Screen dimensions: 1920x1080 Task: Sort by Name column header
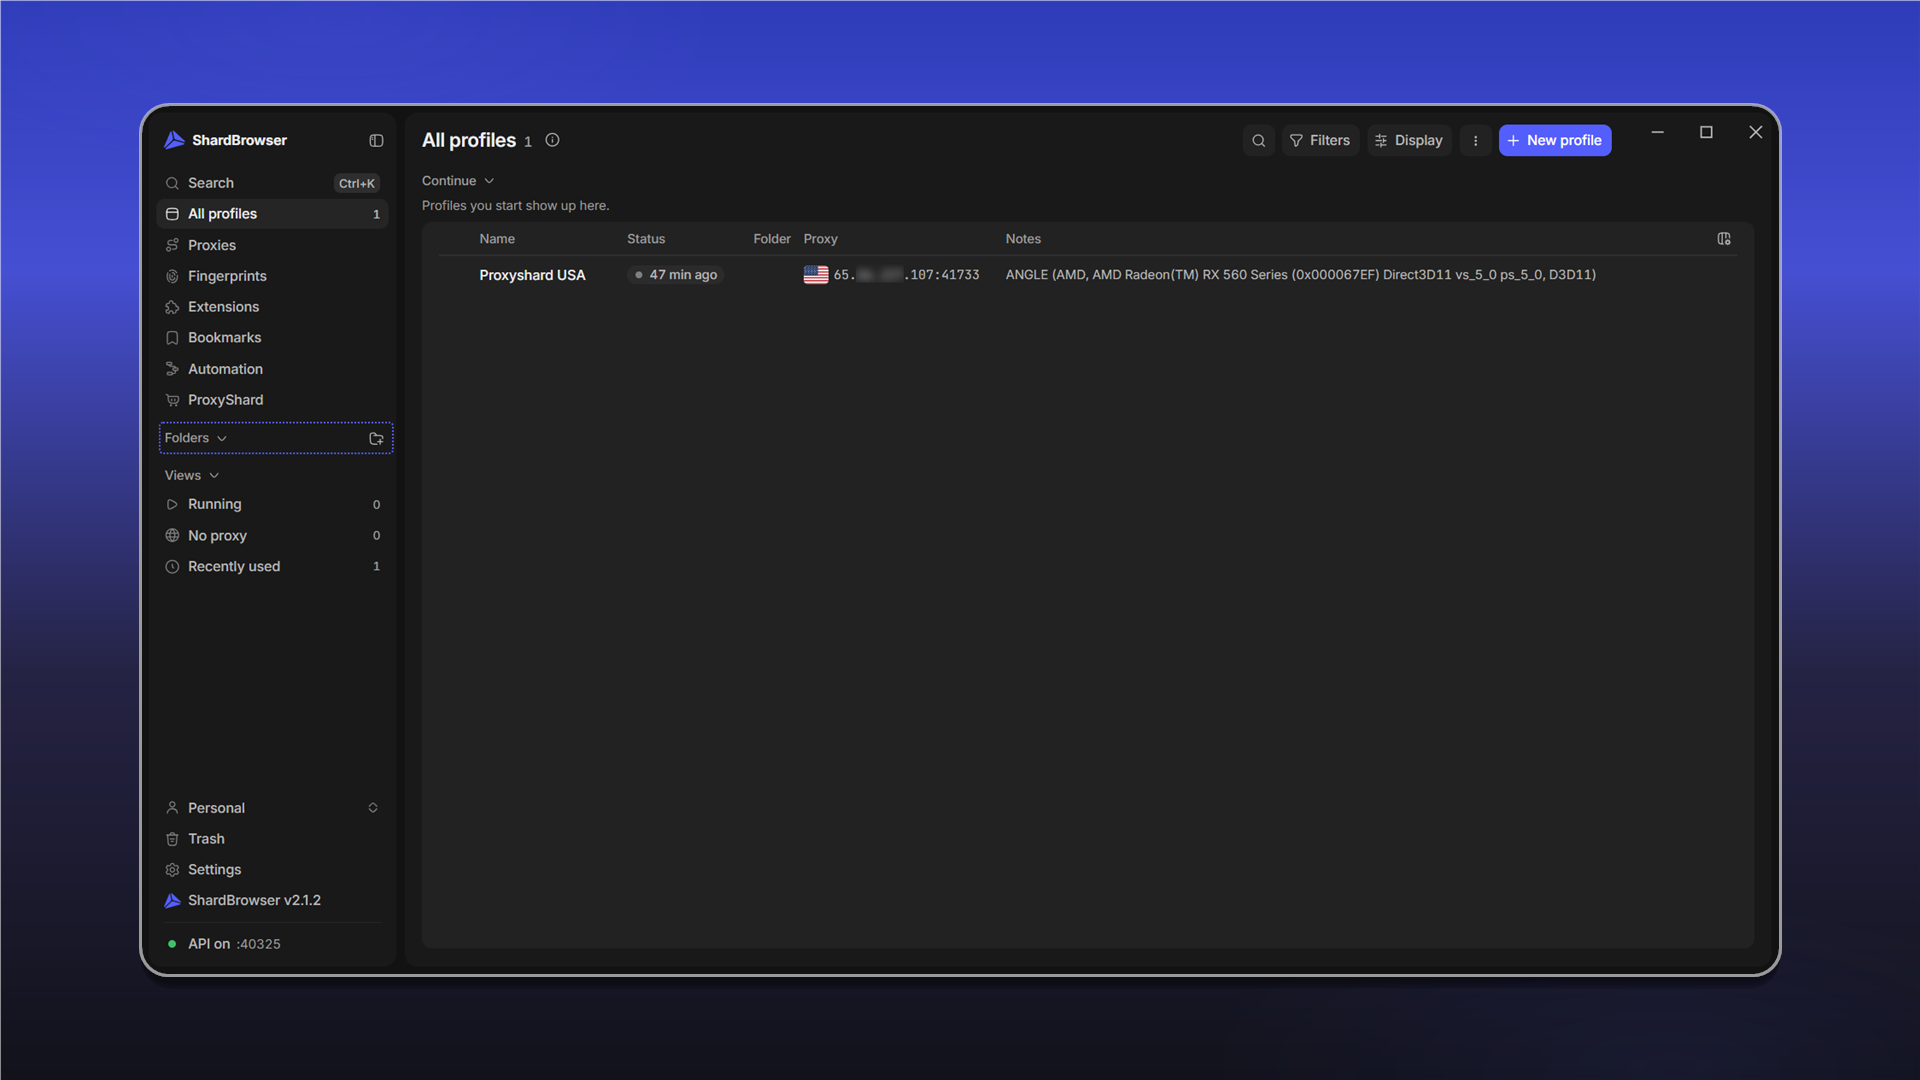coord(497,239)
